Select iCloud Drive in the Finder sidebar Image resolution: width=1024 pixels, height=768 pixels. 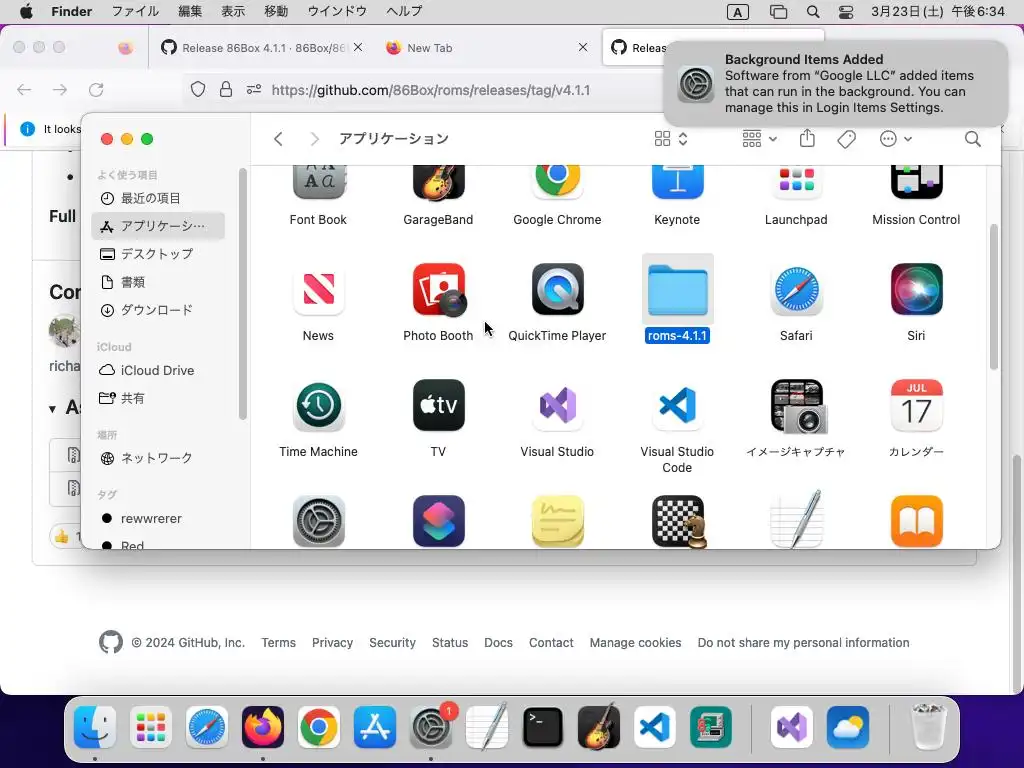tap(159, 370)
